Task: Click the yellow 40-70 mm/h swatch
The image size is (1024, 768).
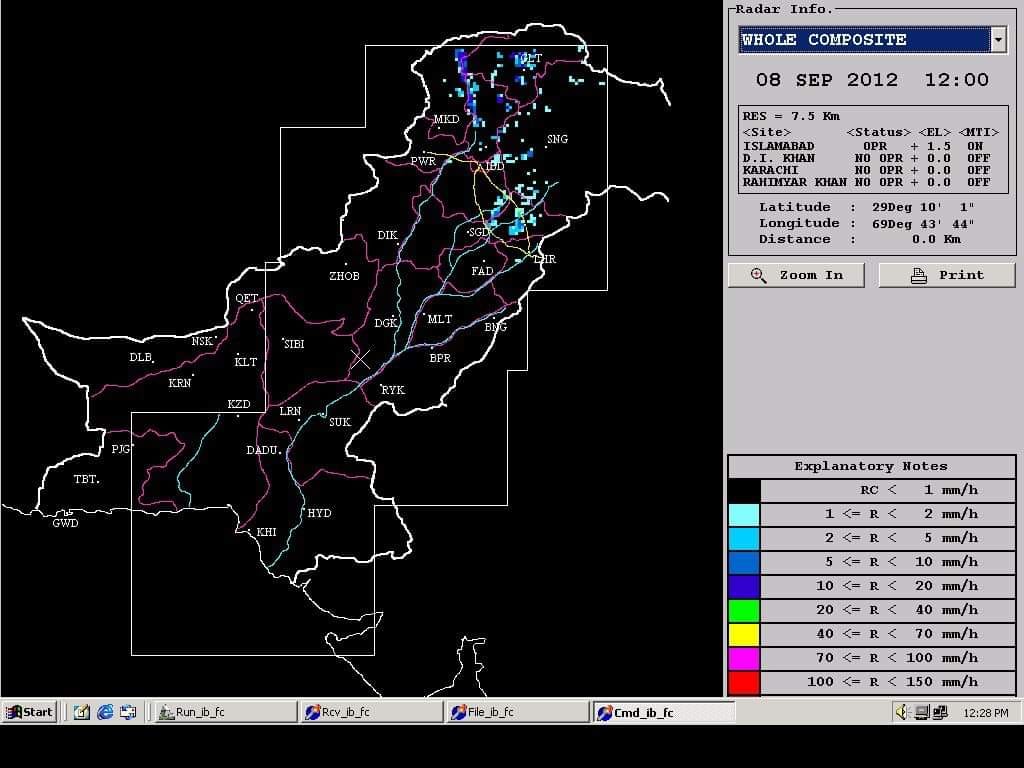Action: coord(744,634)
